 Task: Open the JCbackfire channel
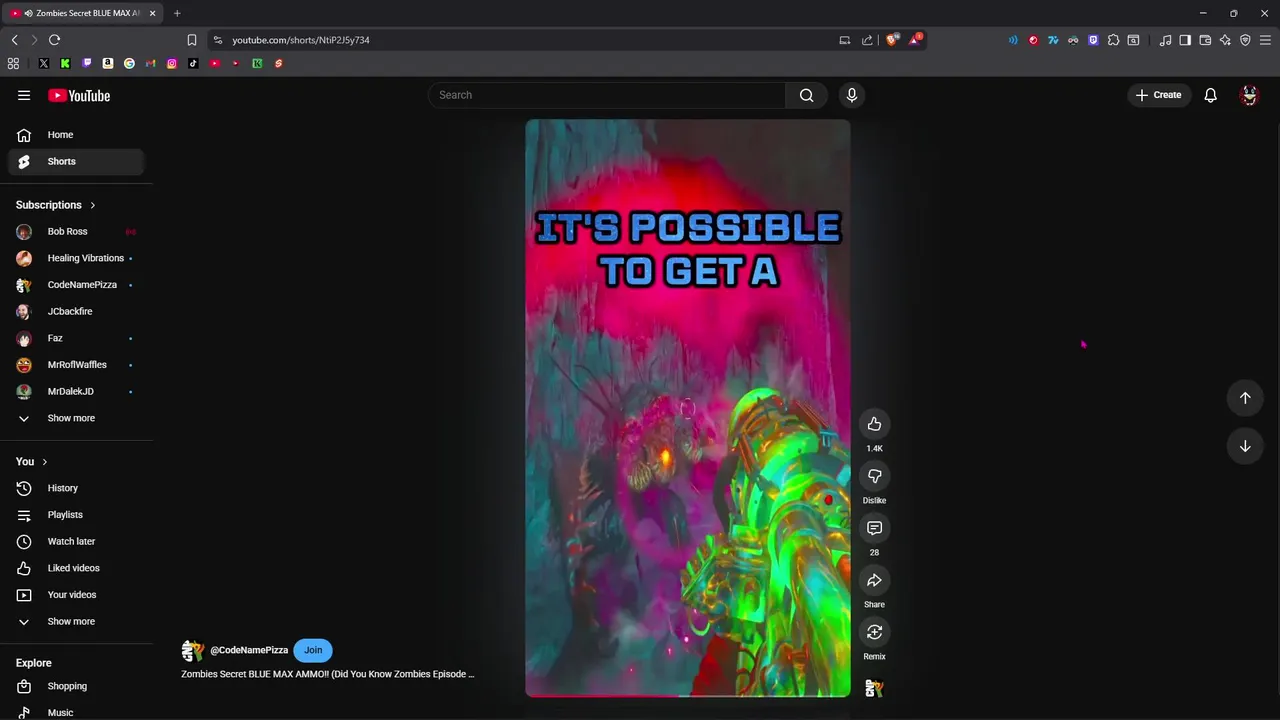tap(76, 311)
